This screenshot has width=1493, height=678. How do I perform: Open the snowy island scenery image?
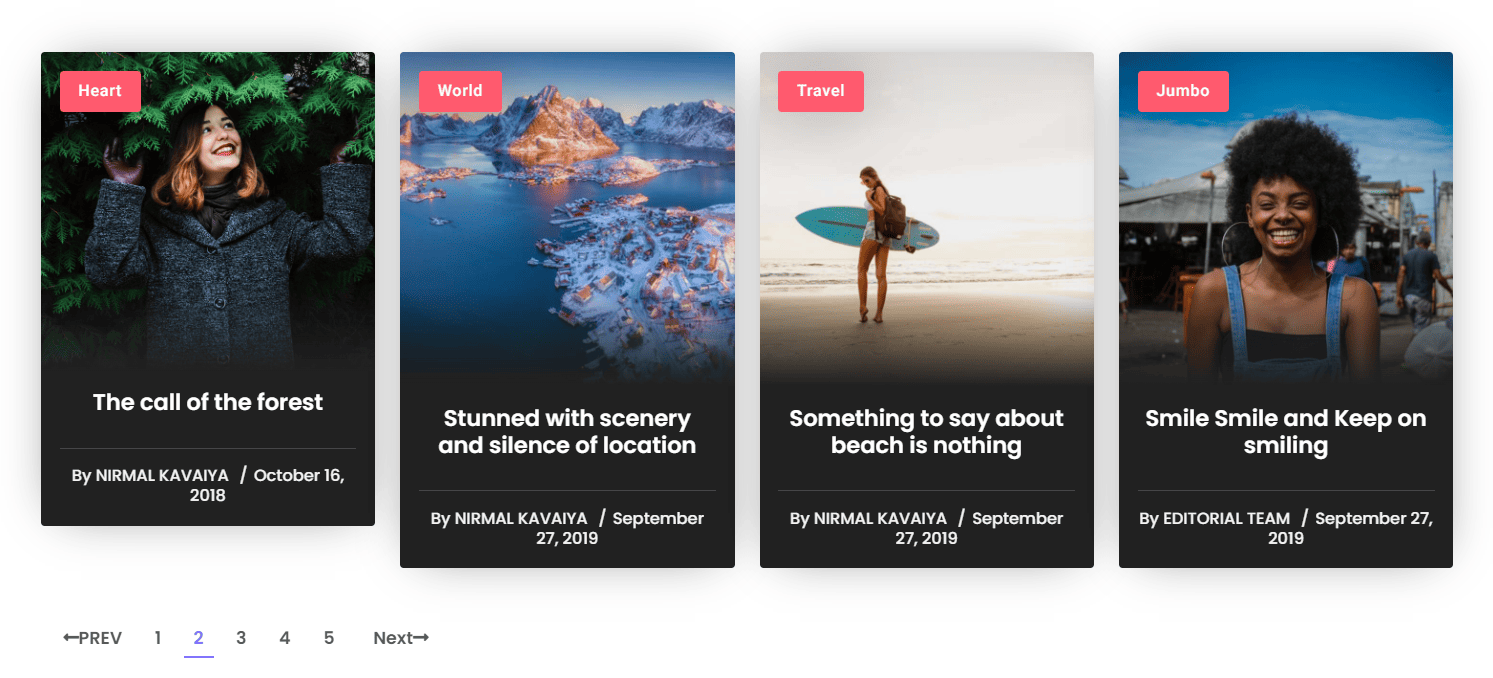(x=567, y=215)
